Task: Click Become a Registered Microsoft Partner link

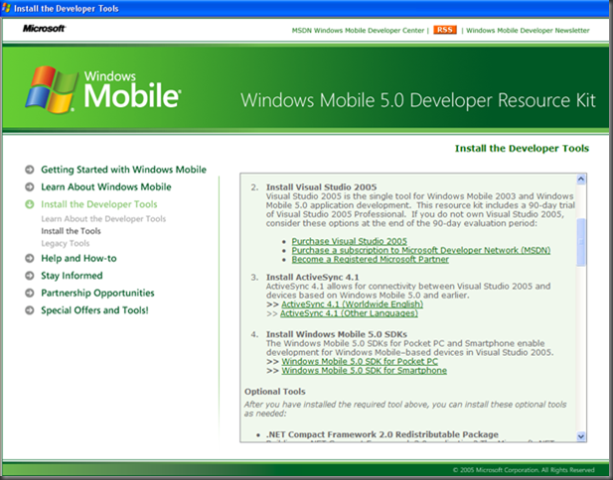Action: click(x=370, y=259)
